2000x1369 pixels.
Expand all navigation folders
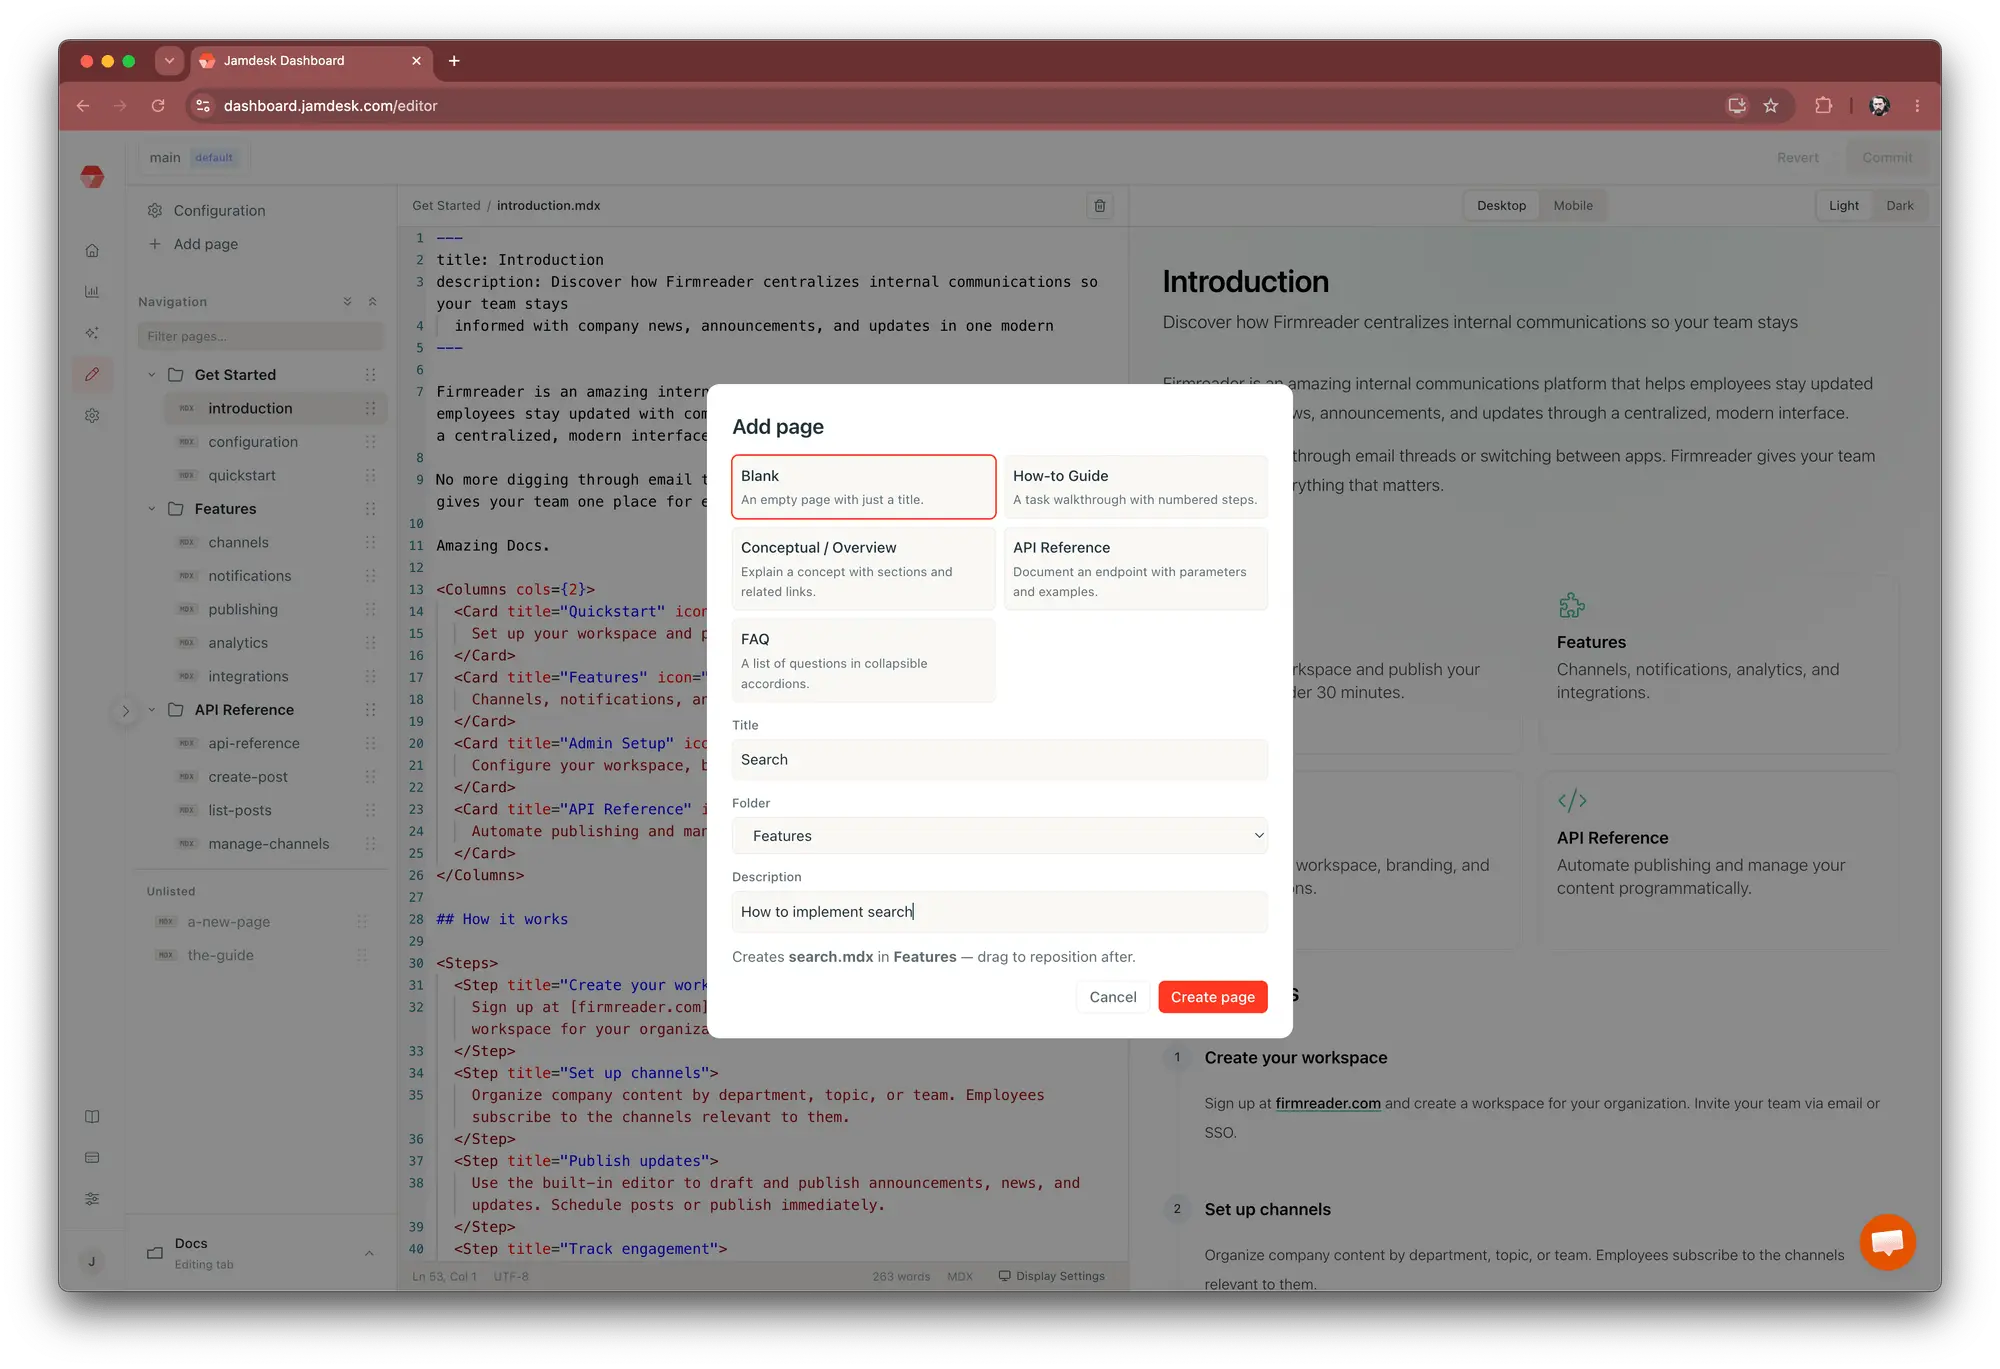347,302
